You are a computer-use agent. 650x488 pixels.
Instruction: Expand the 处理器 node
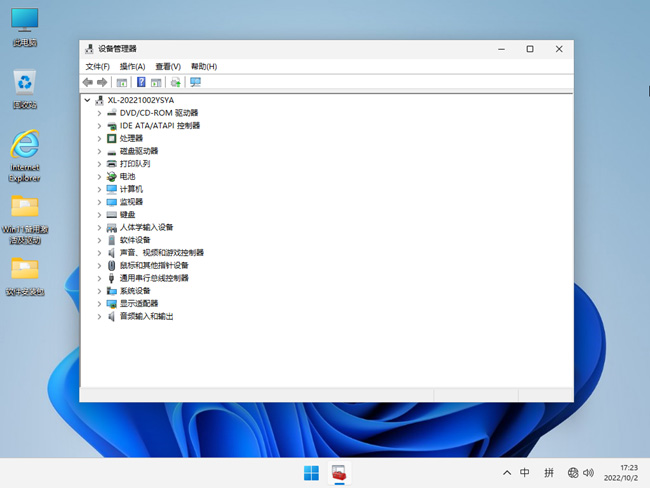click(x=99, y=138)
